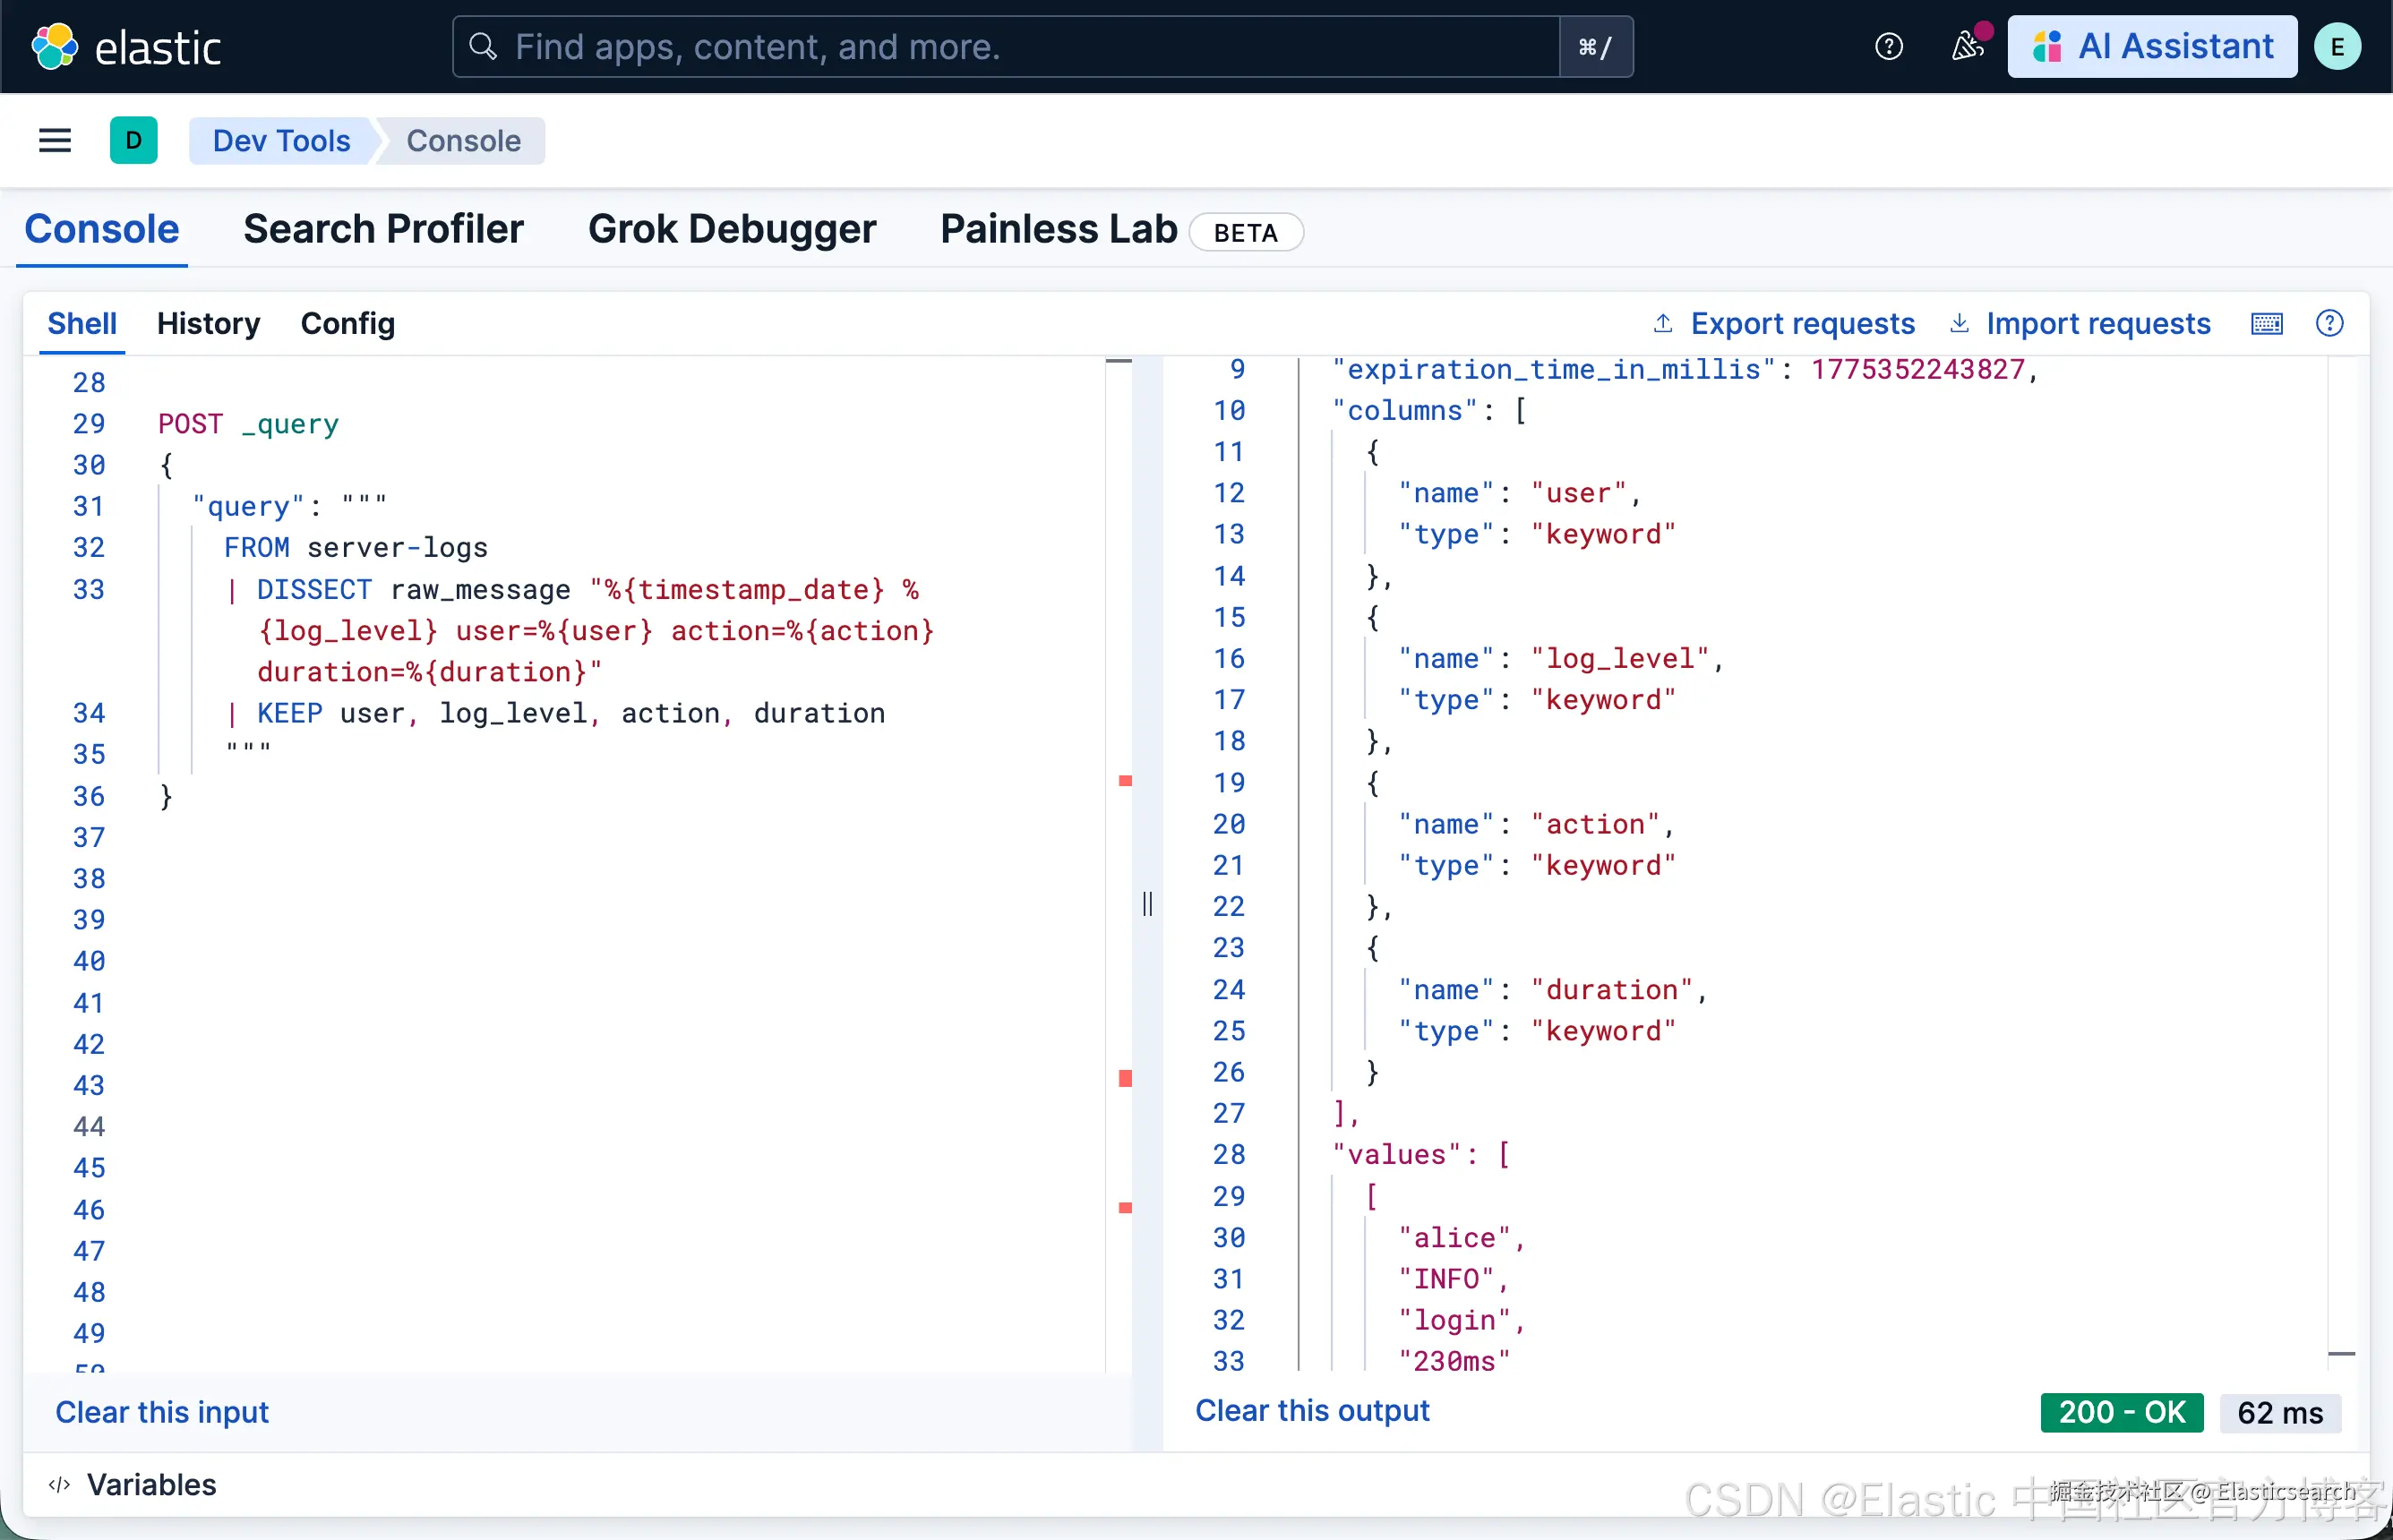Switch to the Search Profiler tab
Image resolution: width=2393 pixels, height=1540 pixels.
[x=383, y=229]
